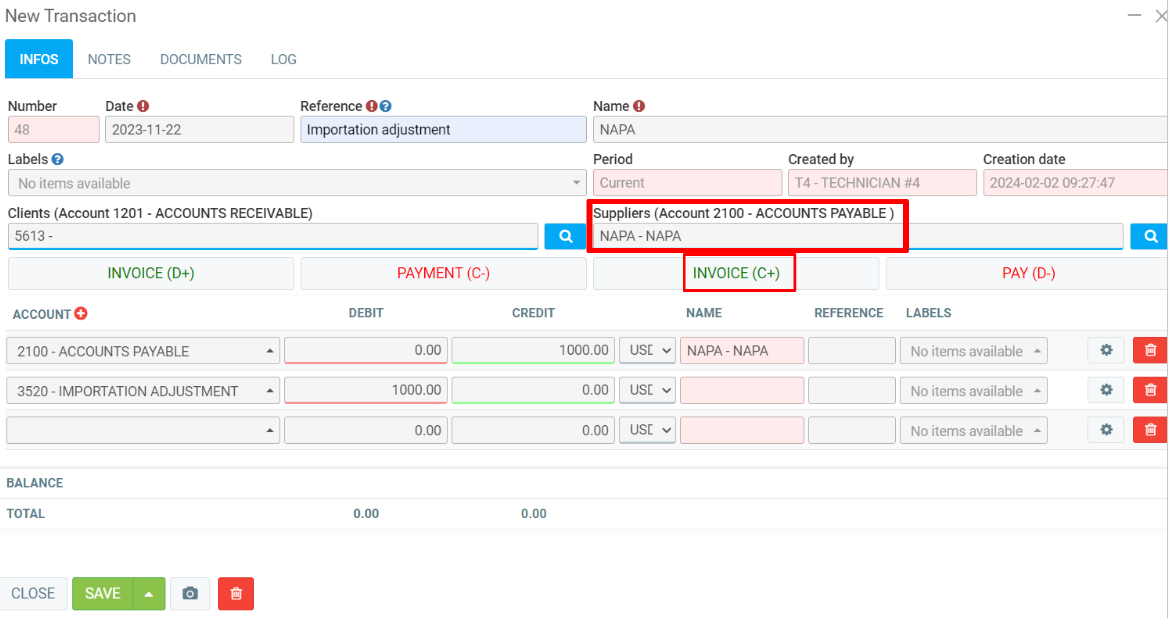Open gear settings for the empty third row
Viewport: 1169px width, 618px height.
coord(1106,430)
